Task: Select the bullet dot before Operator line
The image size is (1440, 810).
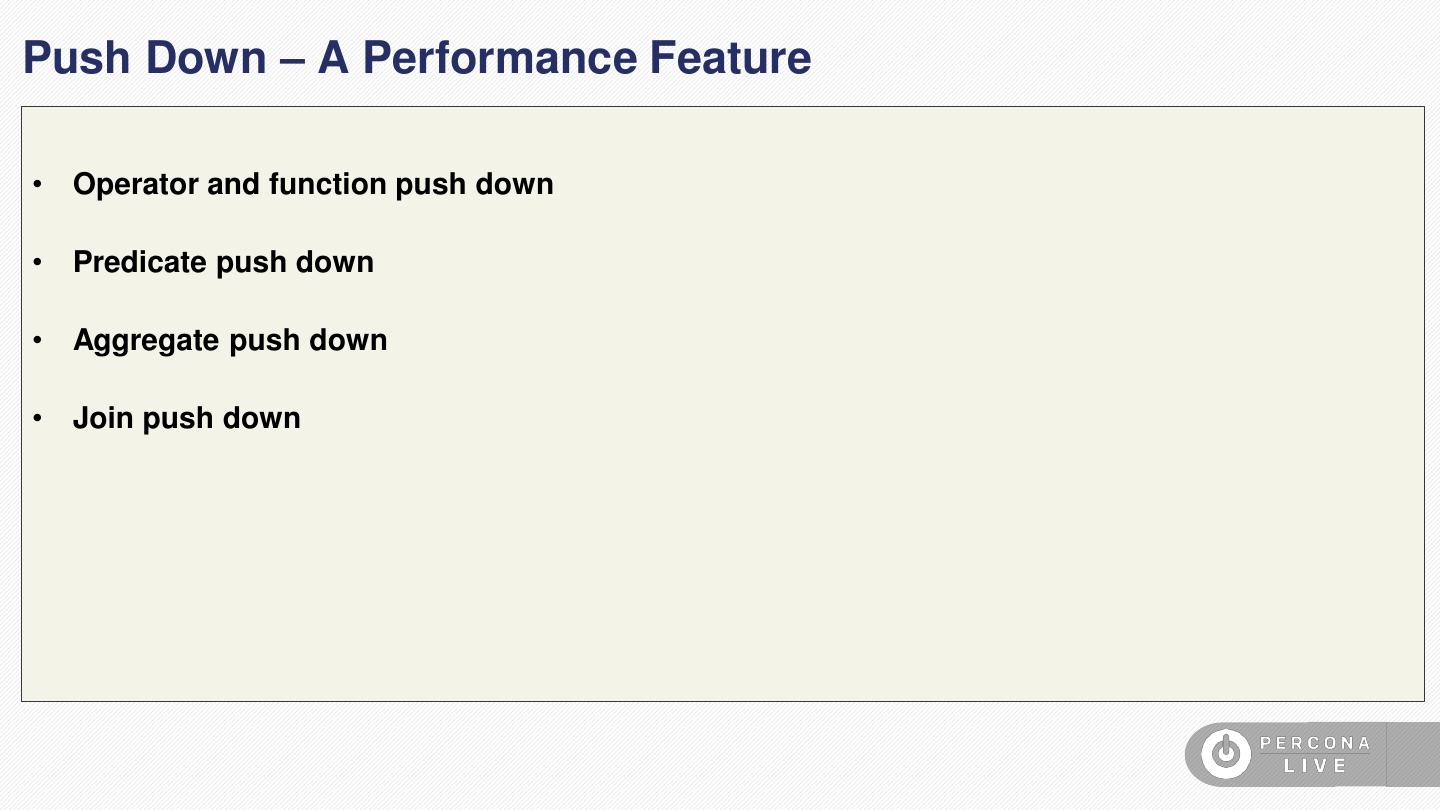Action: coord(38,185)
